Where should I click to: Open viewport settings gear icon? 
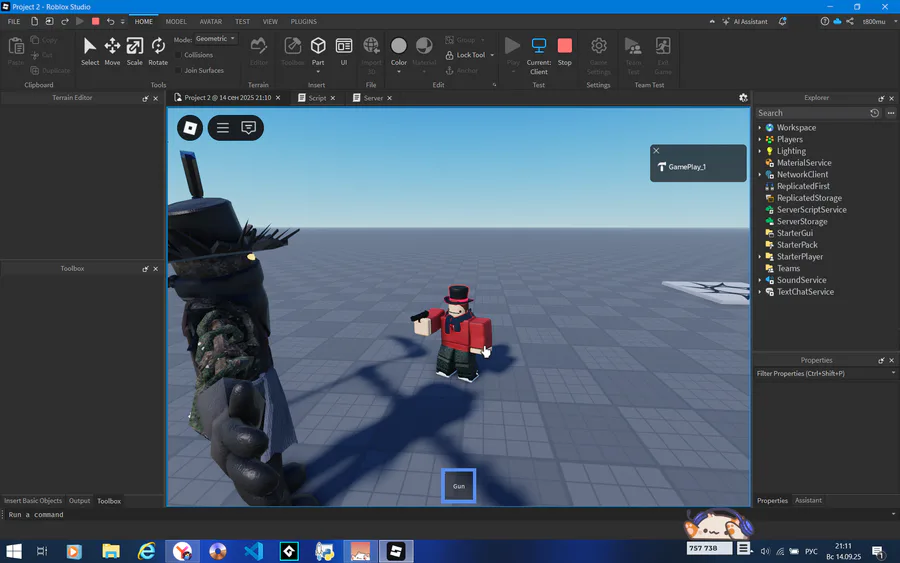pyautogui.click(x=743, y=98)
